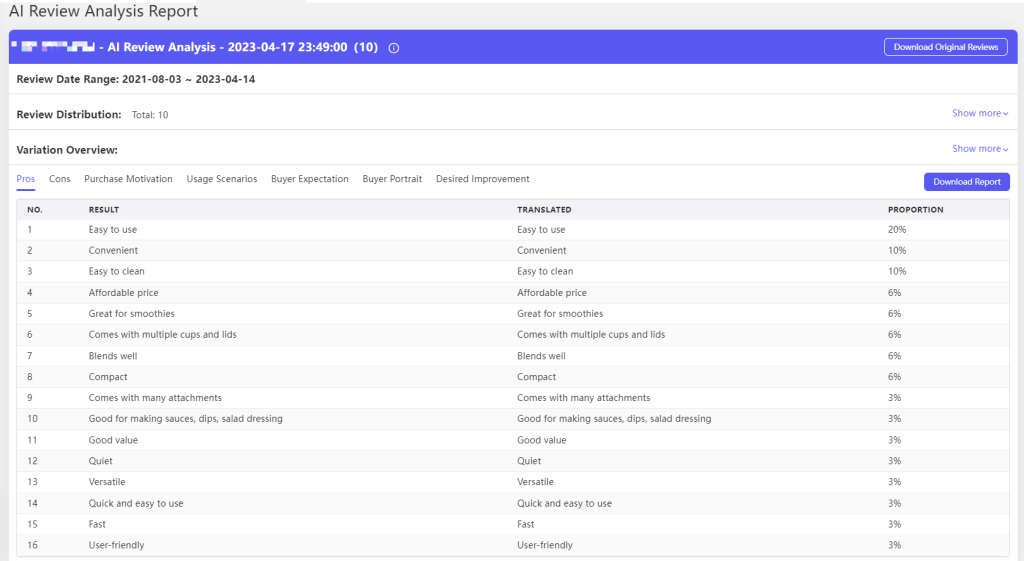The width and height of the screenshot is (1024, 561).
Task: Click translated 'Versatile' cell
Action: (535, 482)
